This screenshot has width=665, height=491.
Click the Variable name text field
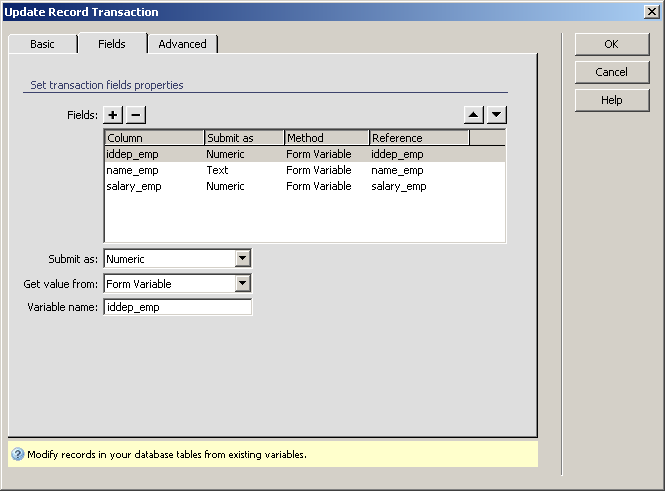tap(177, 308)
